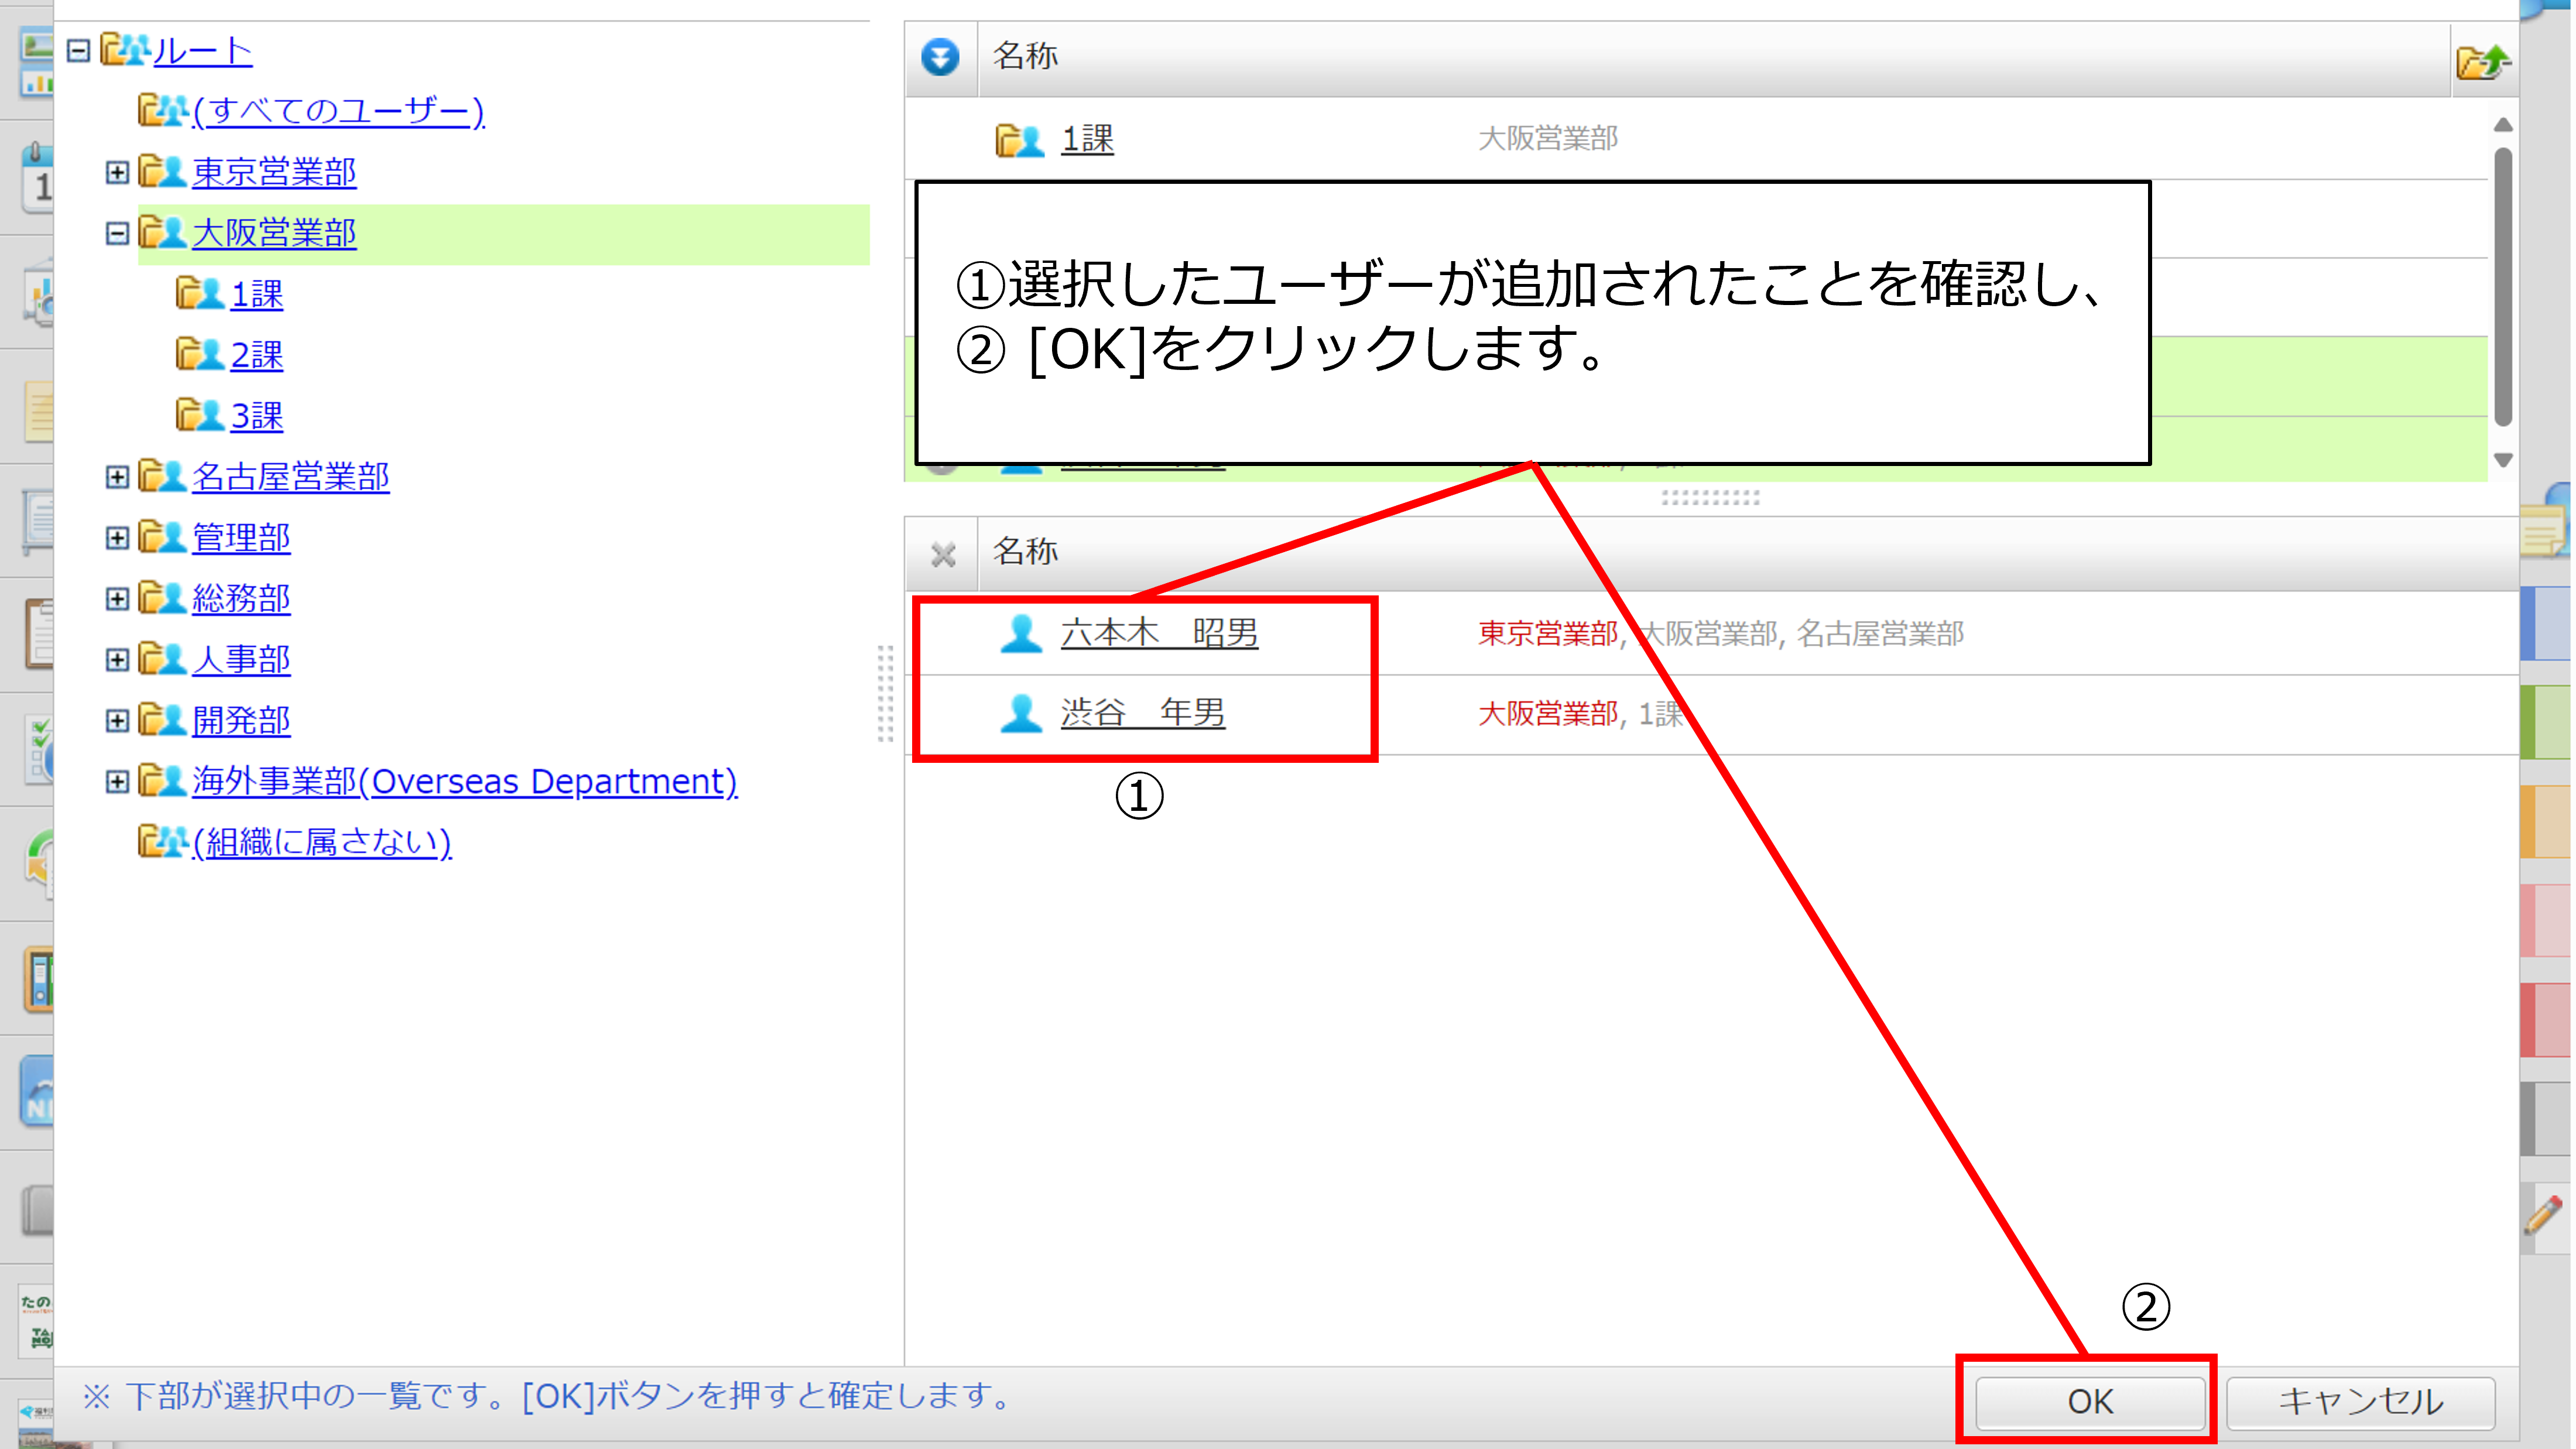The image size is (2576, 1449).
Task: Click the user icon beside 六本木 昭男
Action: pyautogui.click(x=1021, y=633)
